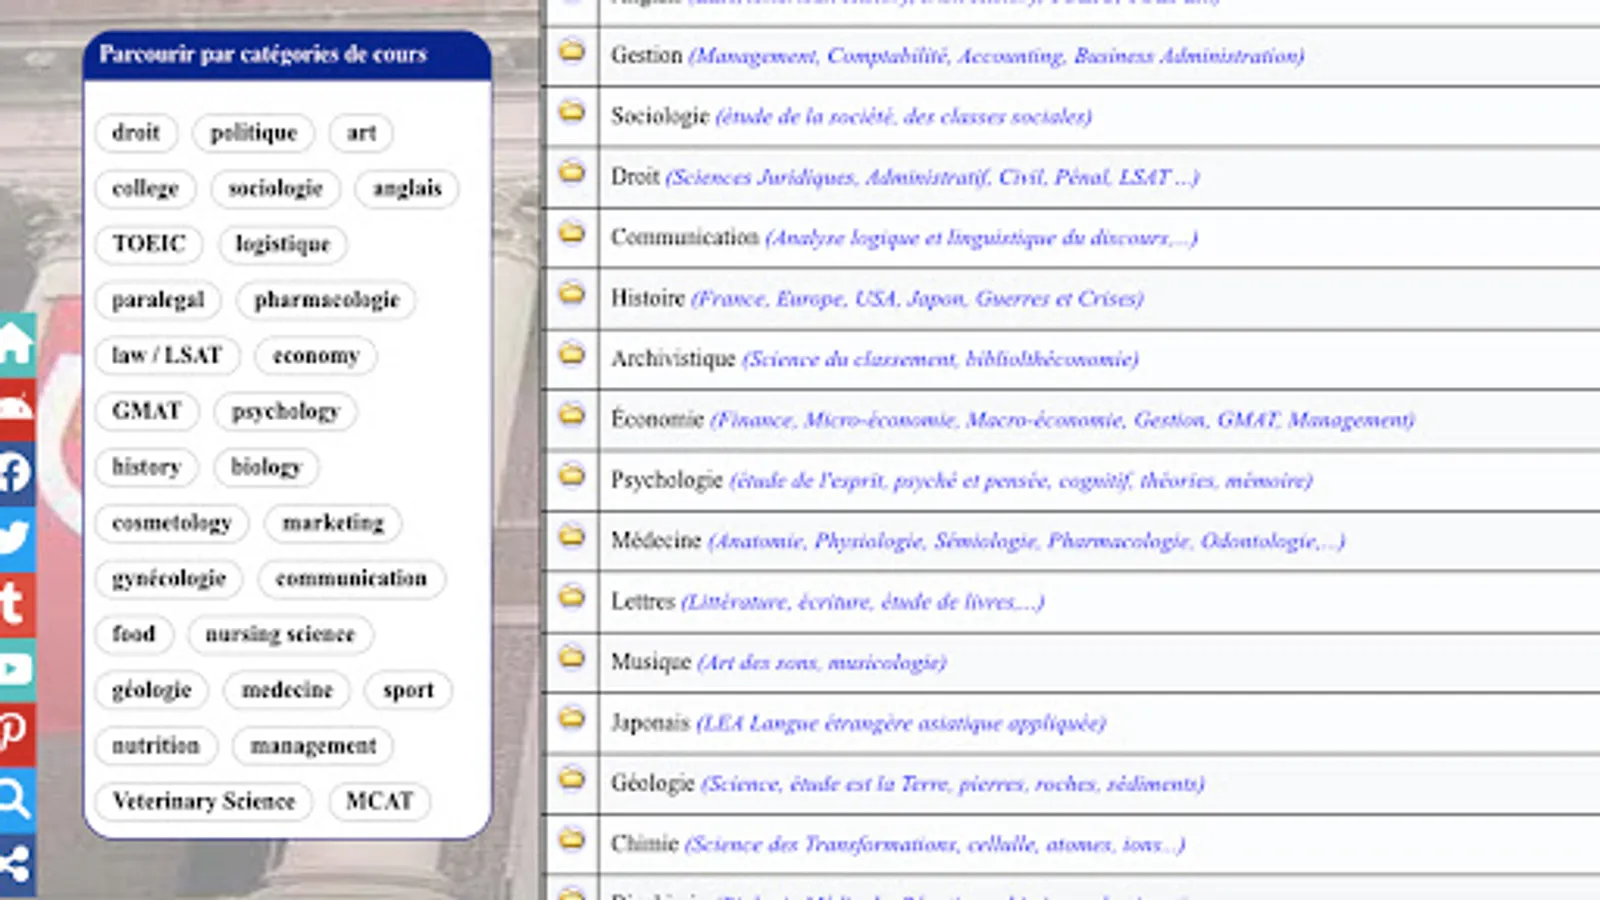The image size is (1600, 900).
Task: Select the 'MCAT' tag
Action: coord(380,801)
